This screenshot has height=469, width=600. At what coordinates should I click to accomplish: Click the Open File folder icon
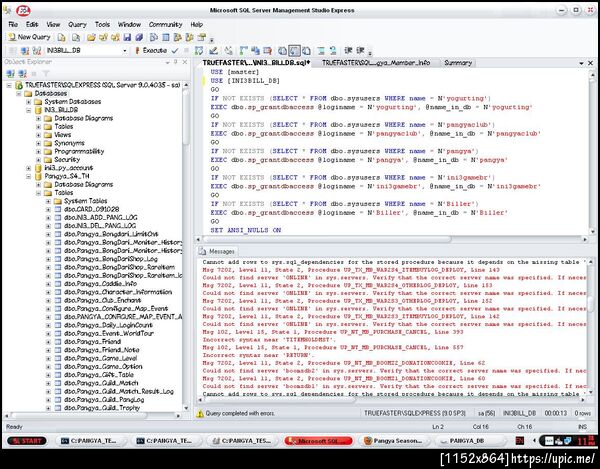[91, 37]
